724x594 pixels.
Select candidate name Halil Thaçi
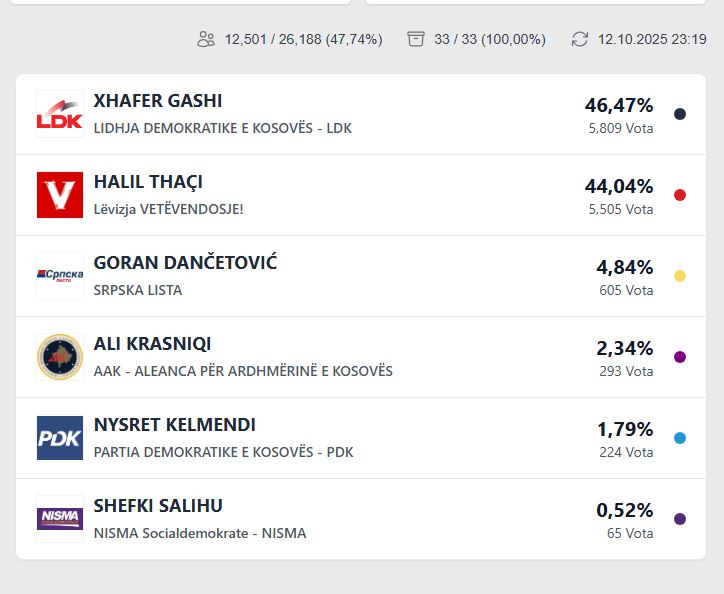[148, 182]
